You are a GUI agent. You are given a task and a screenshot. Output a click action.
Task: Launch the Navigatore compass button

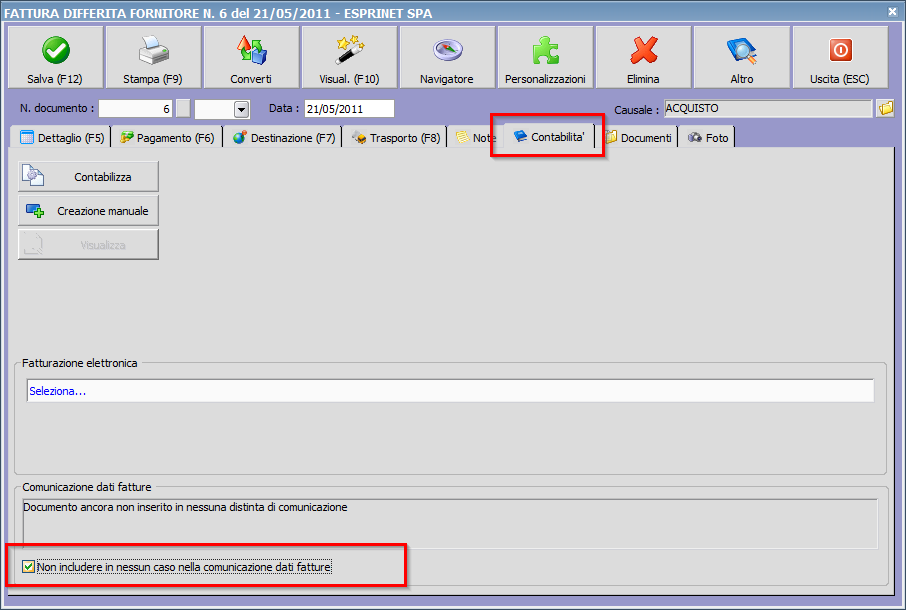447,57
